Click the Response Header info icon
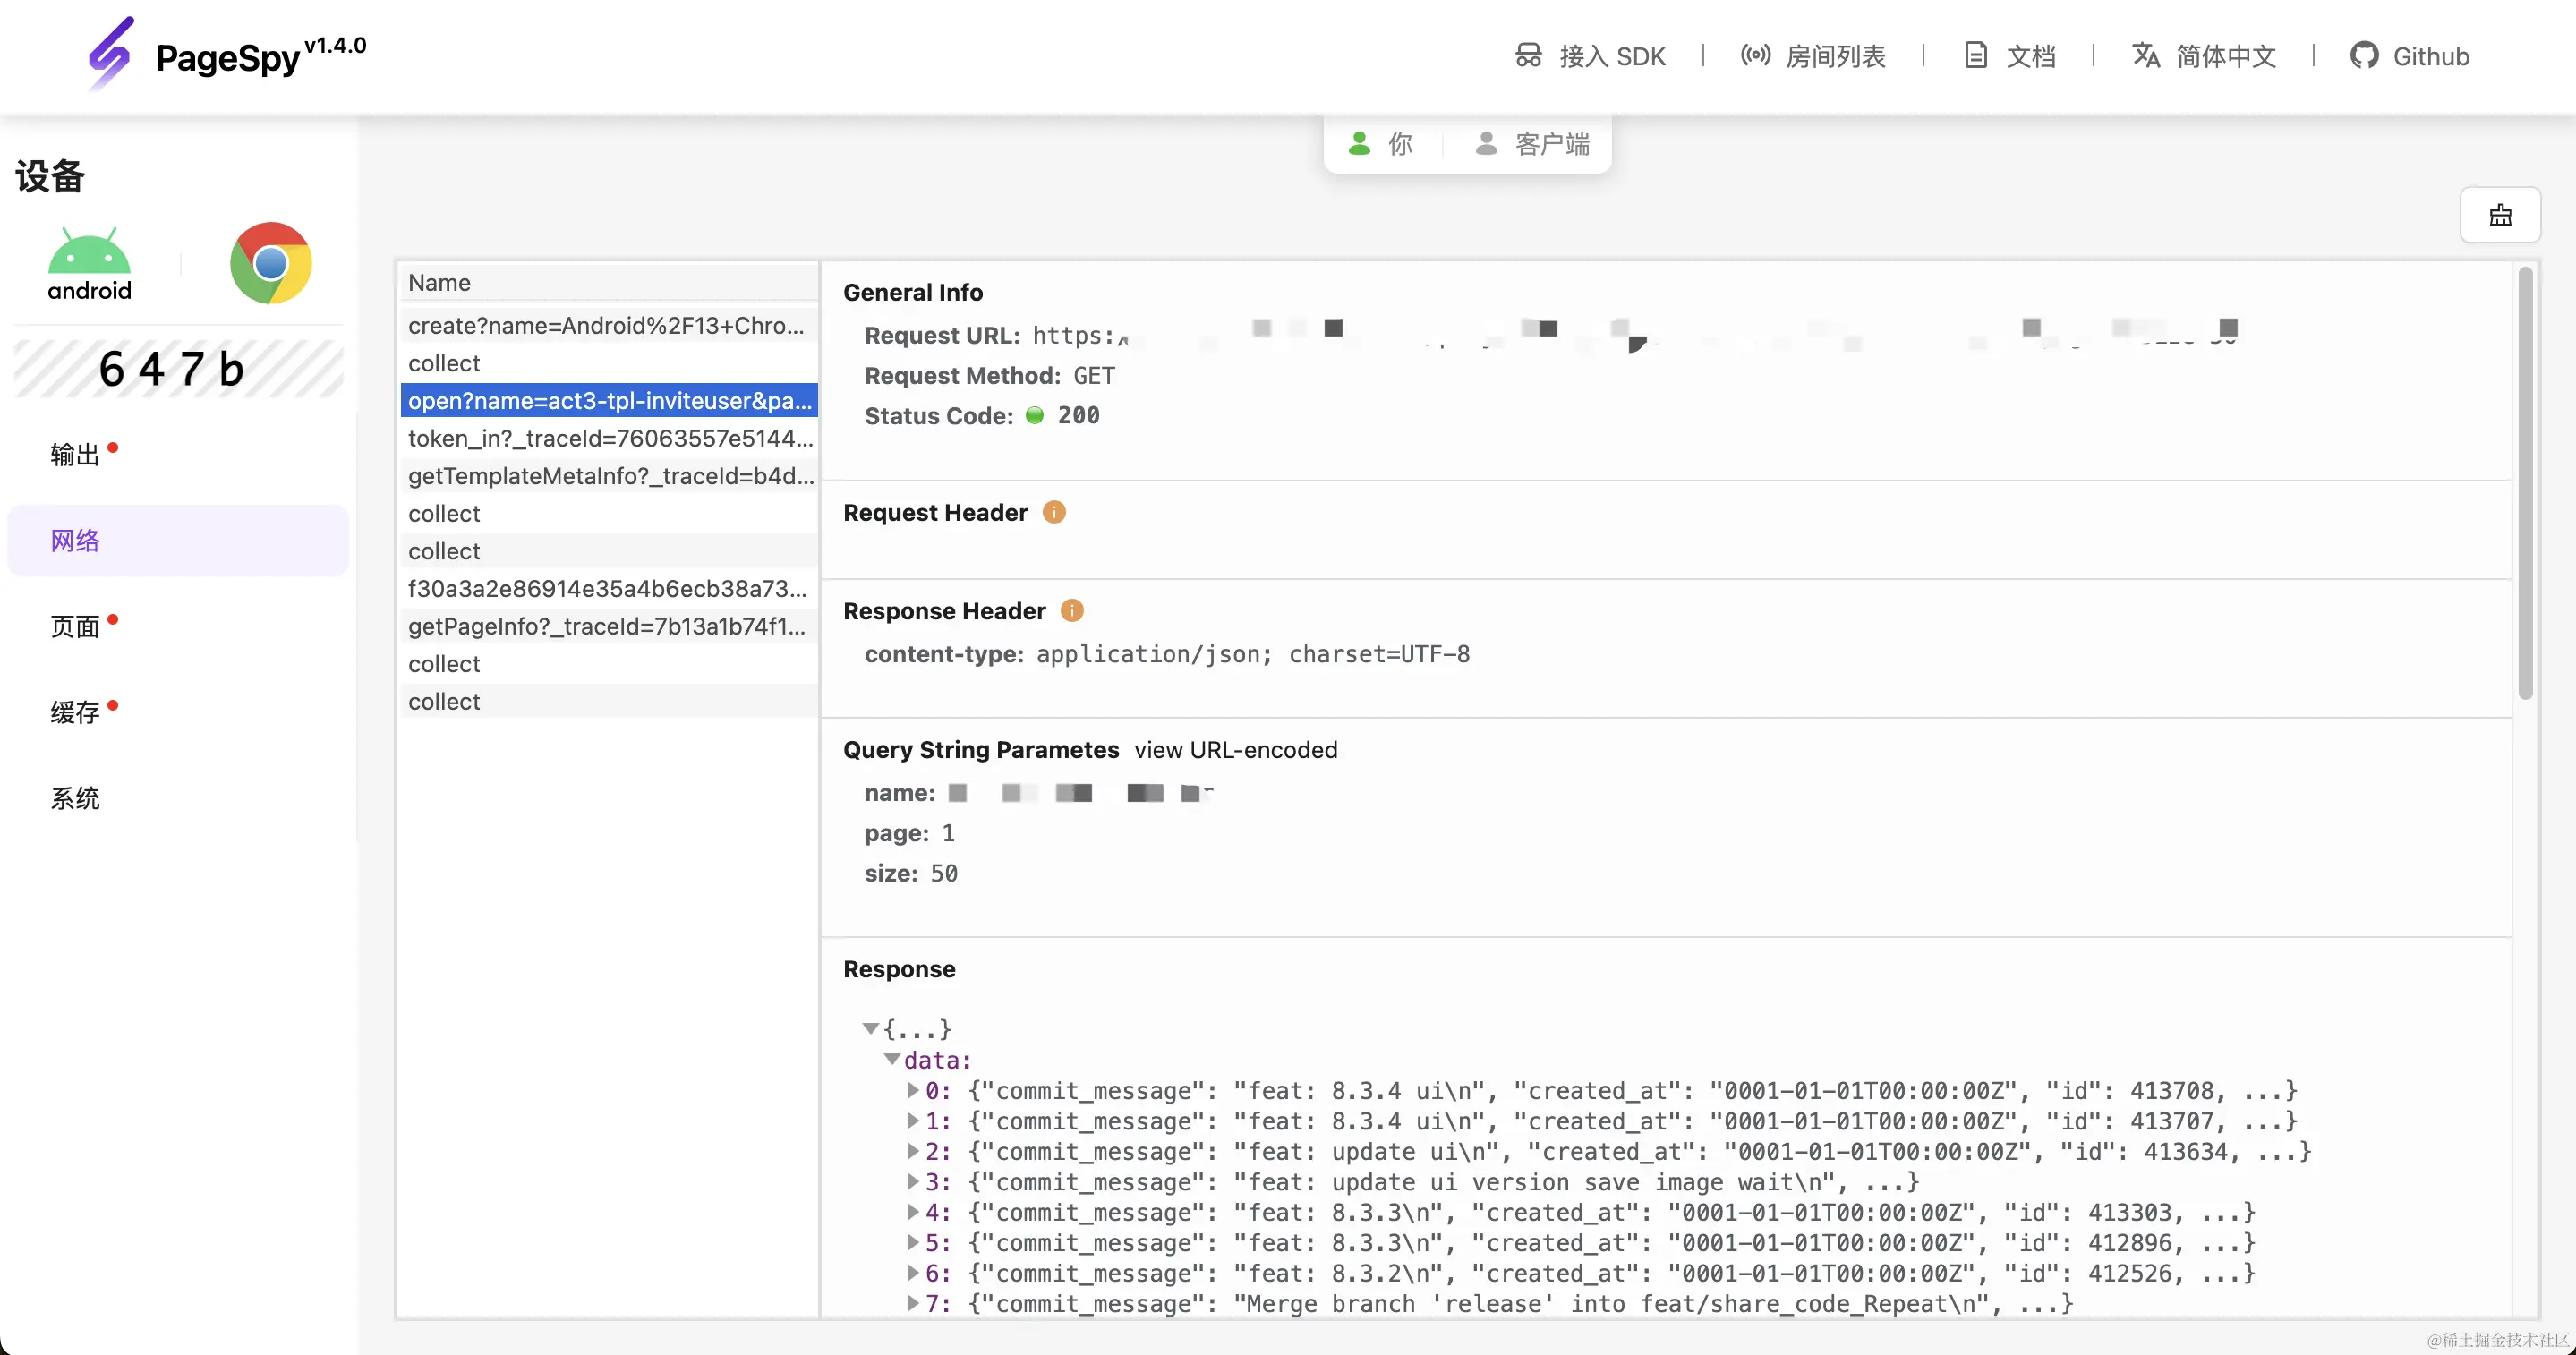This screenshot has height=1355, width=2576. [x=1072, y=610]
